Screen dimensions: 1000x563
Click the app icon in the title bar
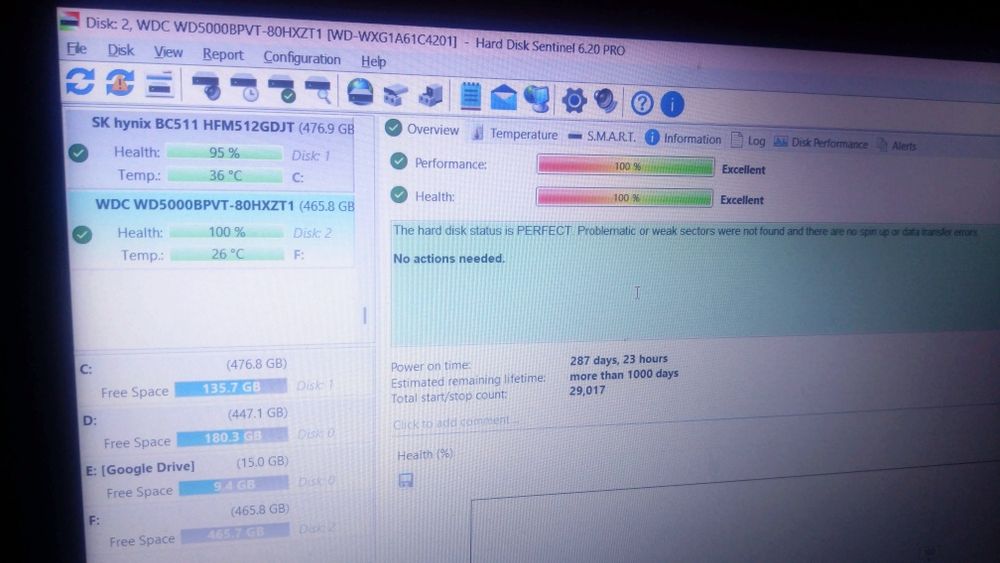[x=70, y=20]
